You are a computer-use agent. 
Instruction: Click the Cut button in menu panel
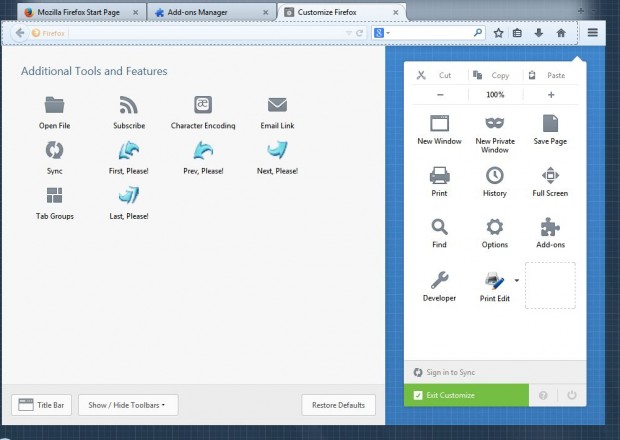440,75
